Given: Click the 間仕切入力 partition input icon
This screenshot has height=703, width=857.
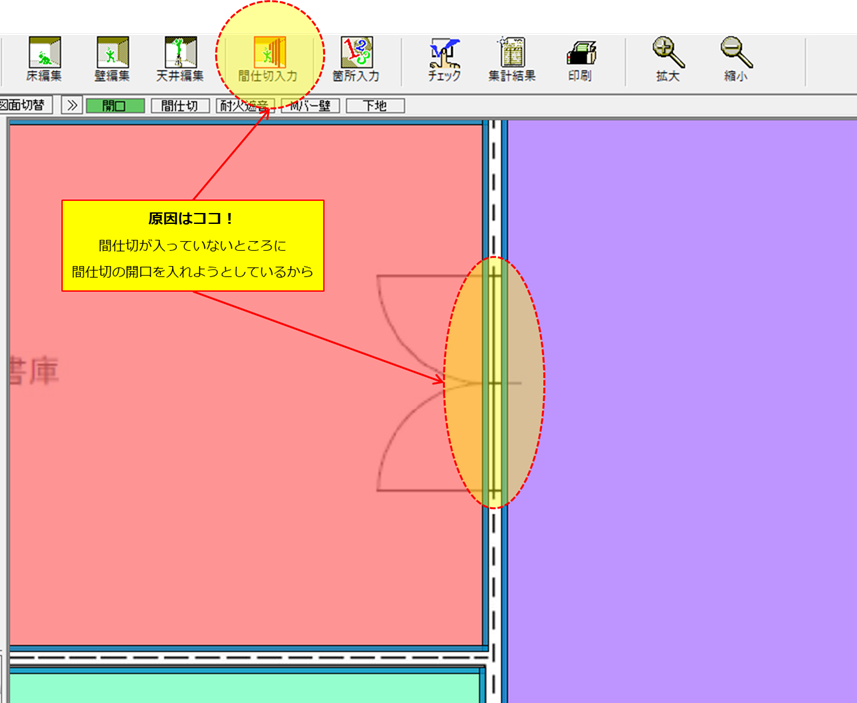Looking at the screenshot, I should point(267,58).
